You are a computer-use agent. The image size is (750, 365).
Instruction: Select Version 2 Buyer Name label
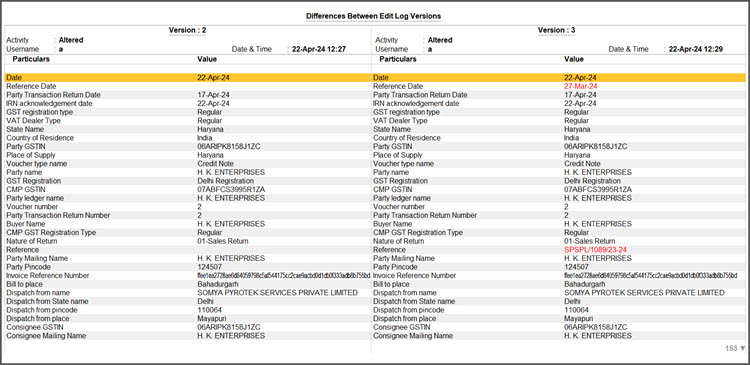pos(26,224)
